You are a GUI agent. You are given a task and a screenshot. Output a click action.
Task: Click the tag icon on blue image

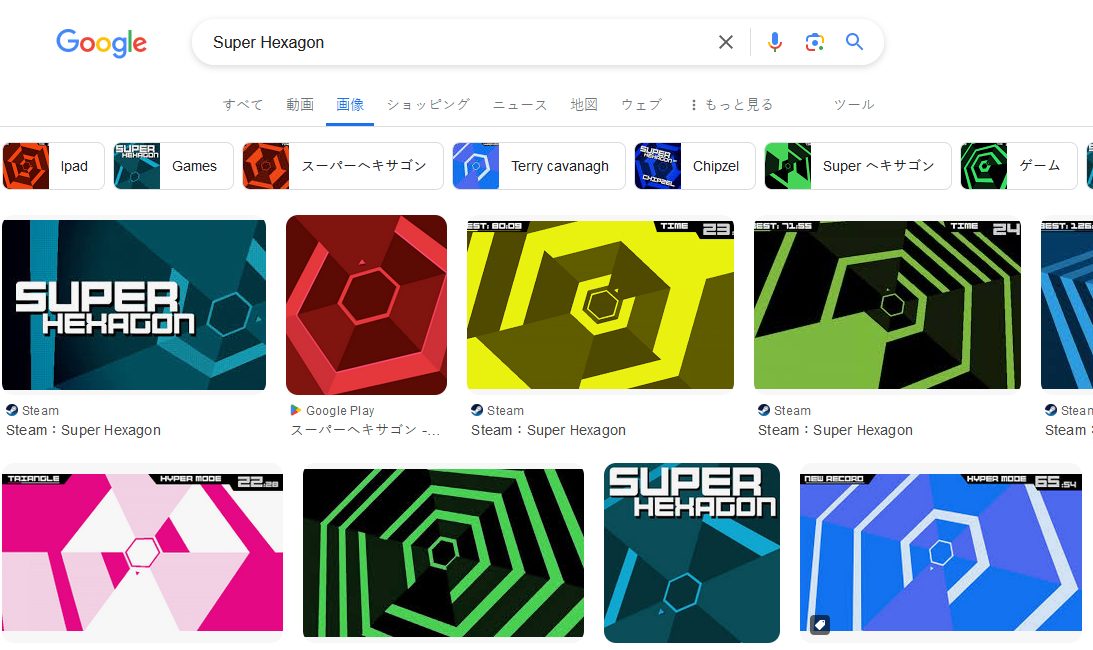820,623
